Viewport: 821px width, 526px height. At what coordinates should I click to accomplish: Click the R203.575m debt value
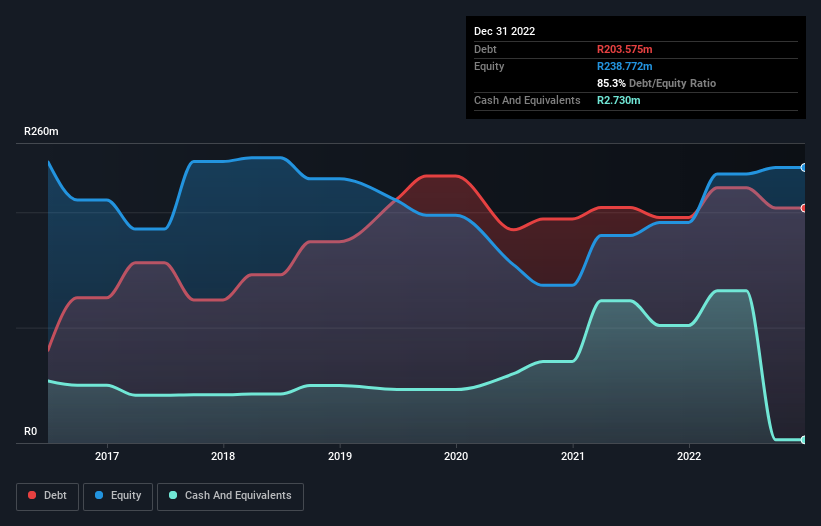[x=625, y=49]
